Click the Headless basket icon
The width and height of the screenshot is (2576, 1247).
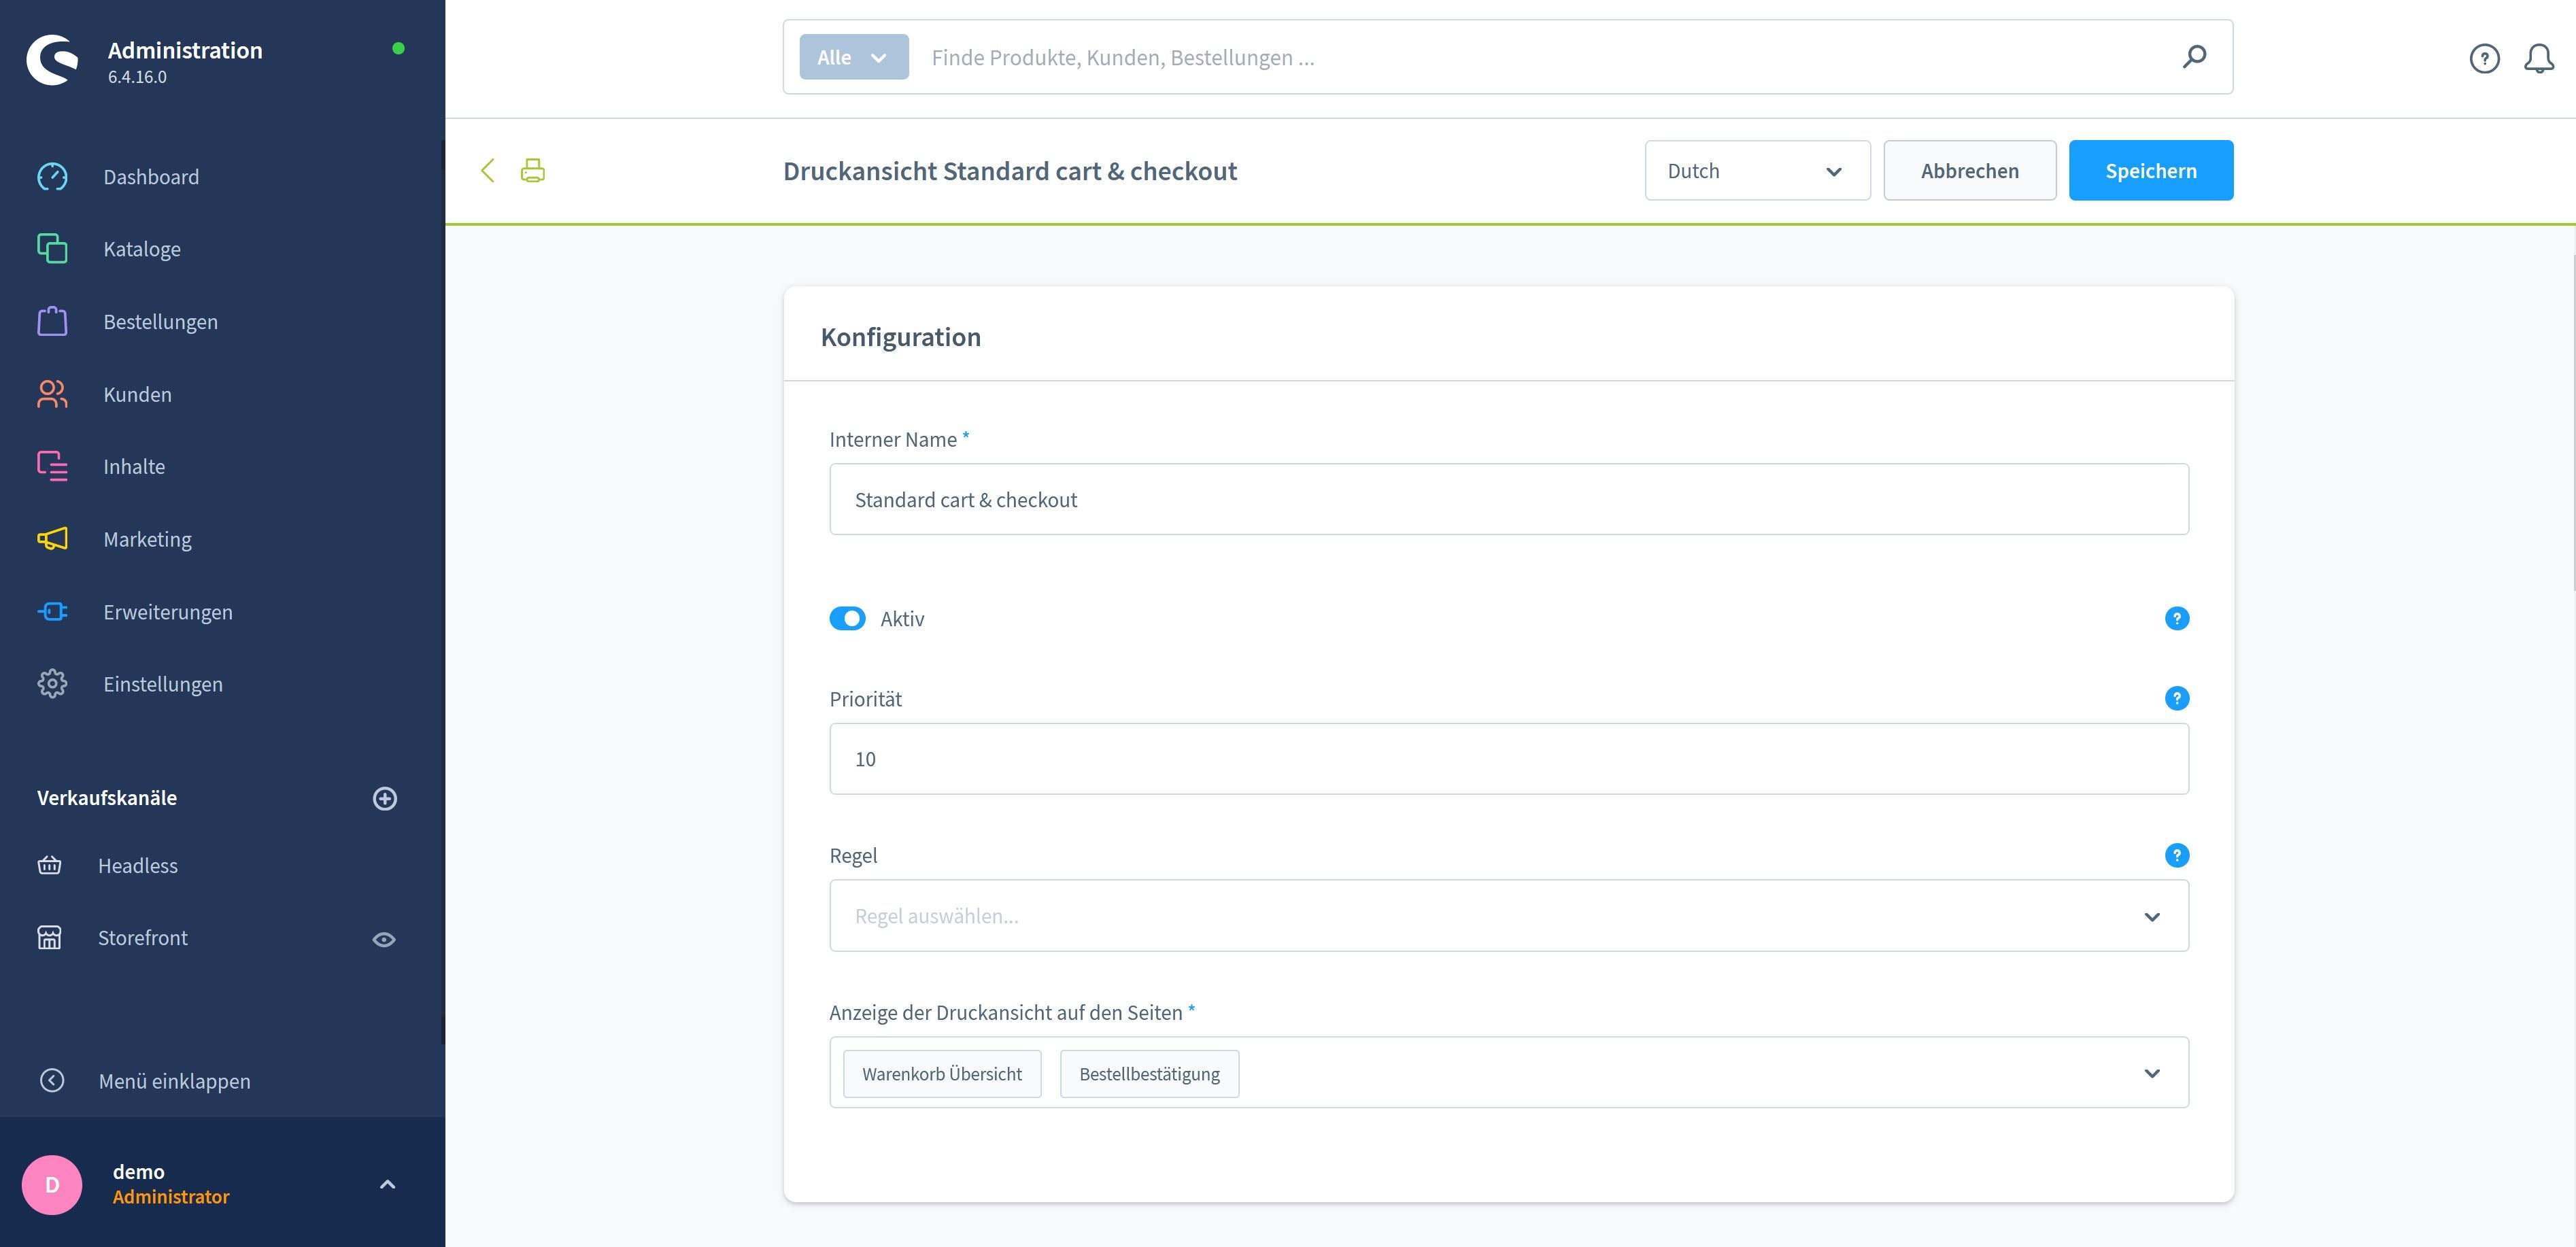click(49, 865)
